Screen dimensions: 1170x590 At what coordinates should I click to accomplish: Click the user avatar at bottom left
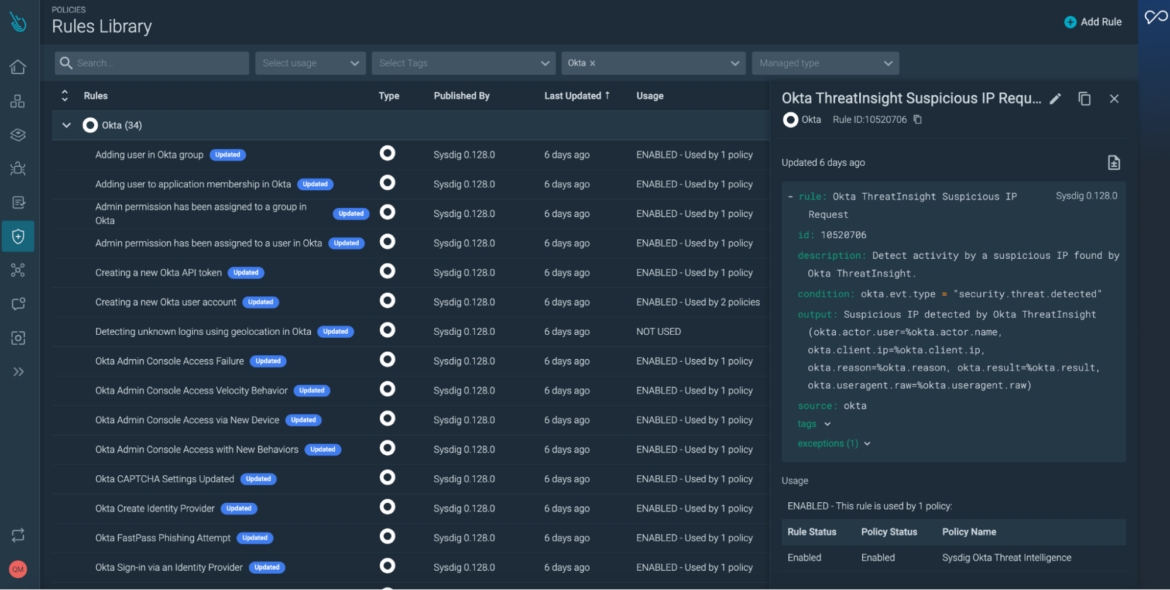17,569
